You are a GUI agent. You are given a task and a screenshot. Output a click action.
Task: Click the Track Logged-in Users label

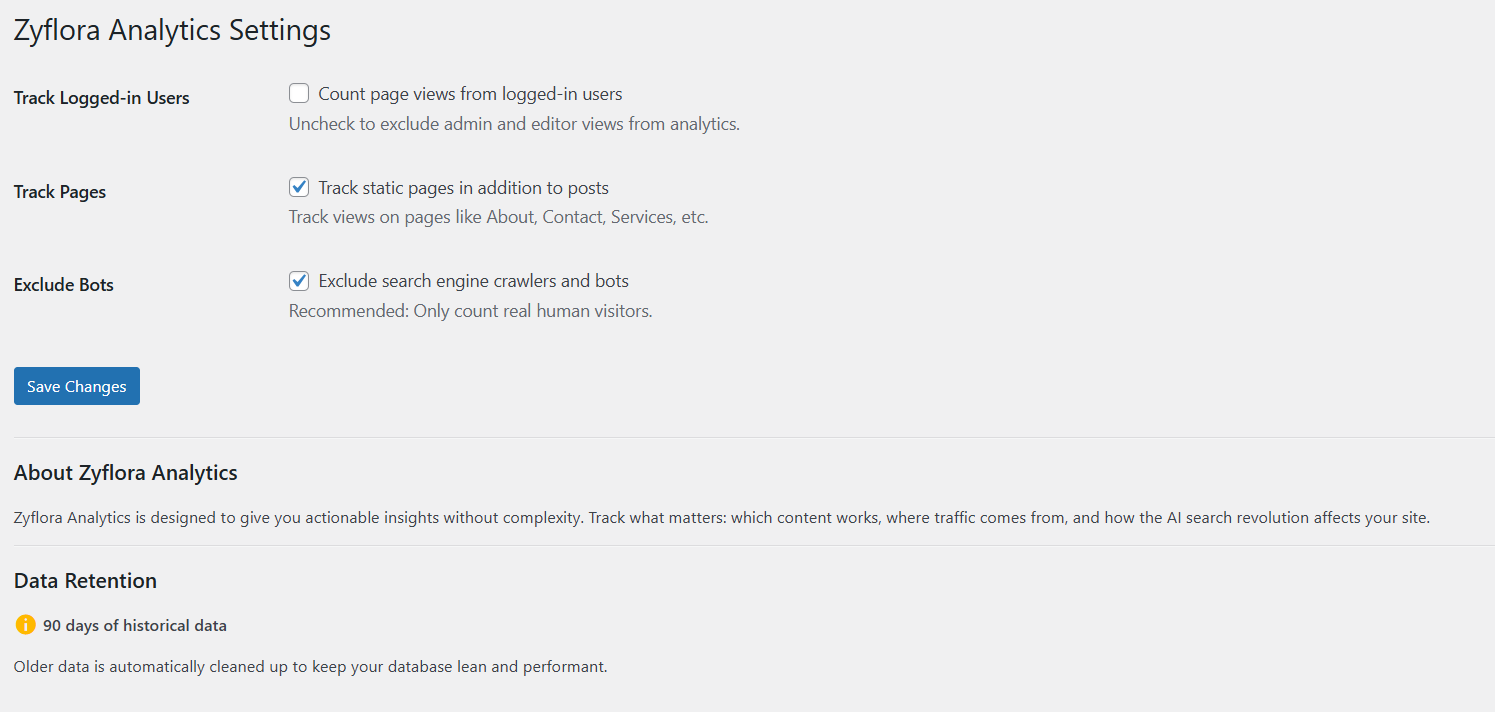tap(101, 97)
